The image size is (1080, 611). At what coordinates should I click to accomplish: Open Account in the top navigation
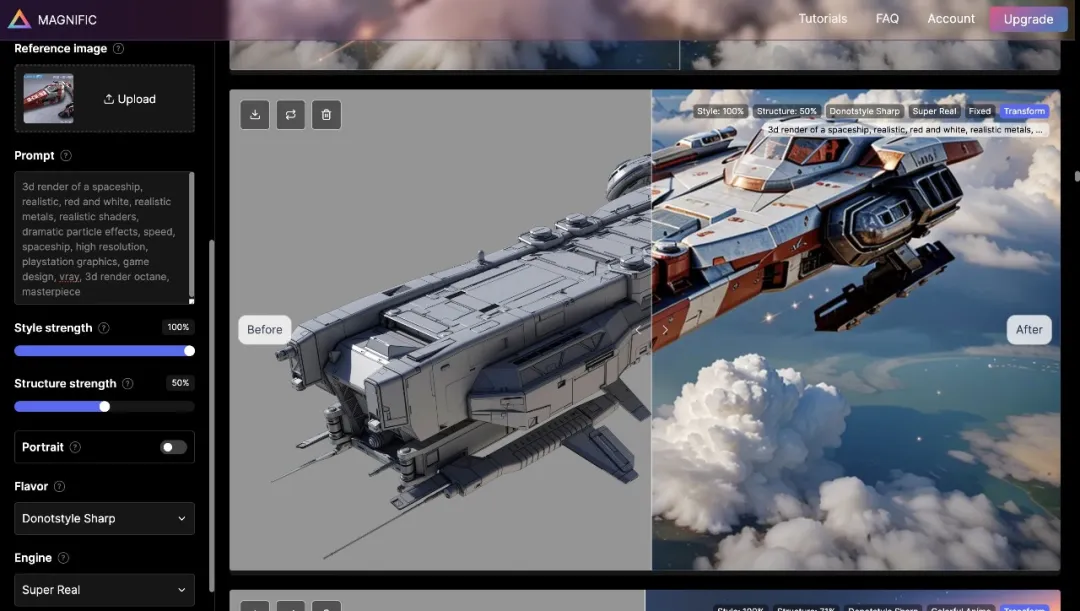[x=951, y=19]
